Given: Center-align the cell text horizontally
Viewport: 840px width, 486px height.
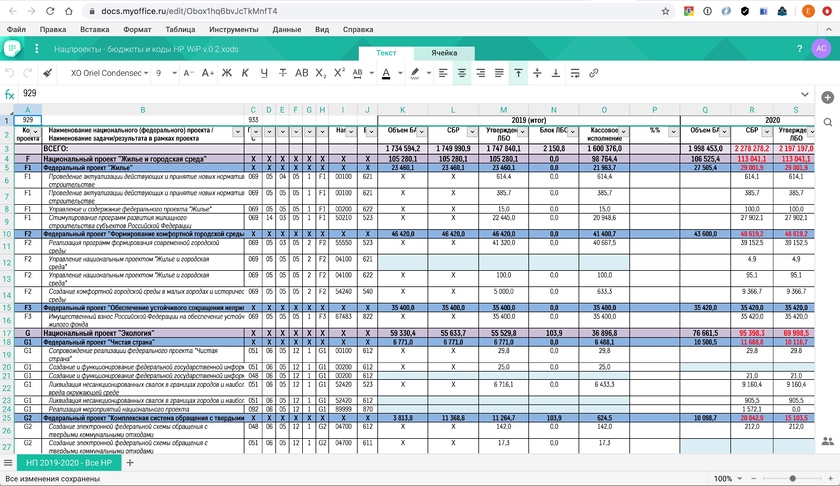Looking at the screenshot, I should point(462,73).
